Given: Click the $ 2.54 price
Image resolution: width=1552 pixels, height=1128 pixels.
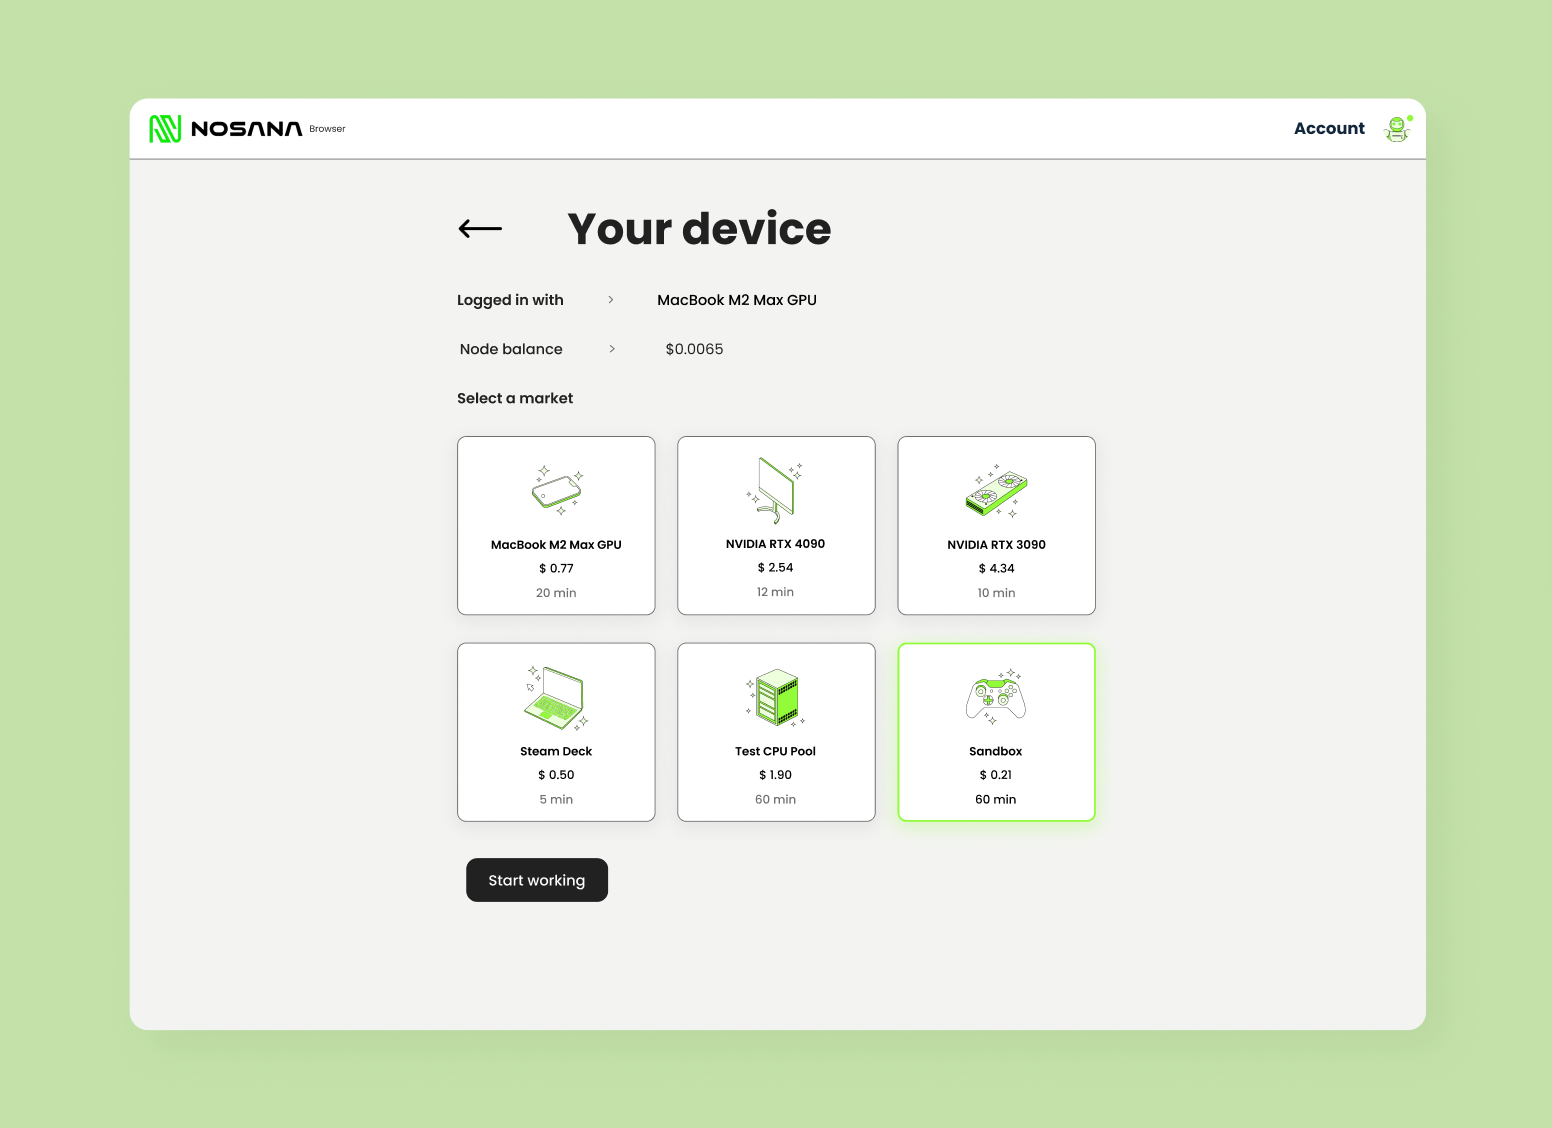Looking at the screenshot, I should (x=775, y=567).
